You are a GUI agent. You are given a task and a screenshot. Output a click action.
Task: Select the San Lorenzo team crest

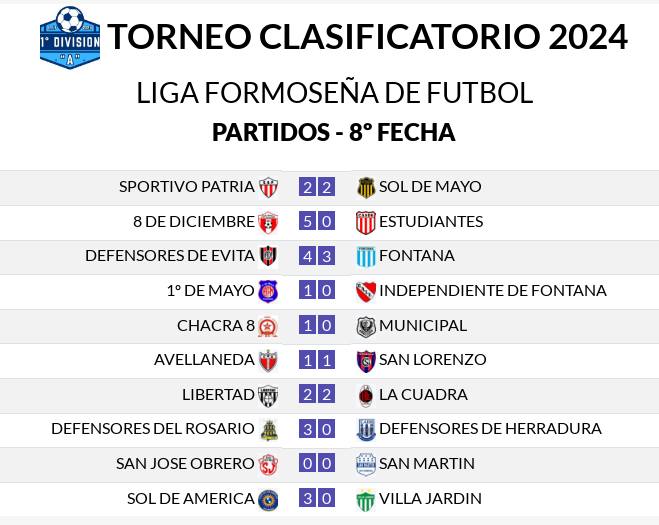pos(366,361)
